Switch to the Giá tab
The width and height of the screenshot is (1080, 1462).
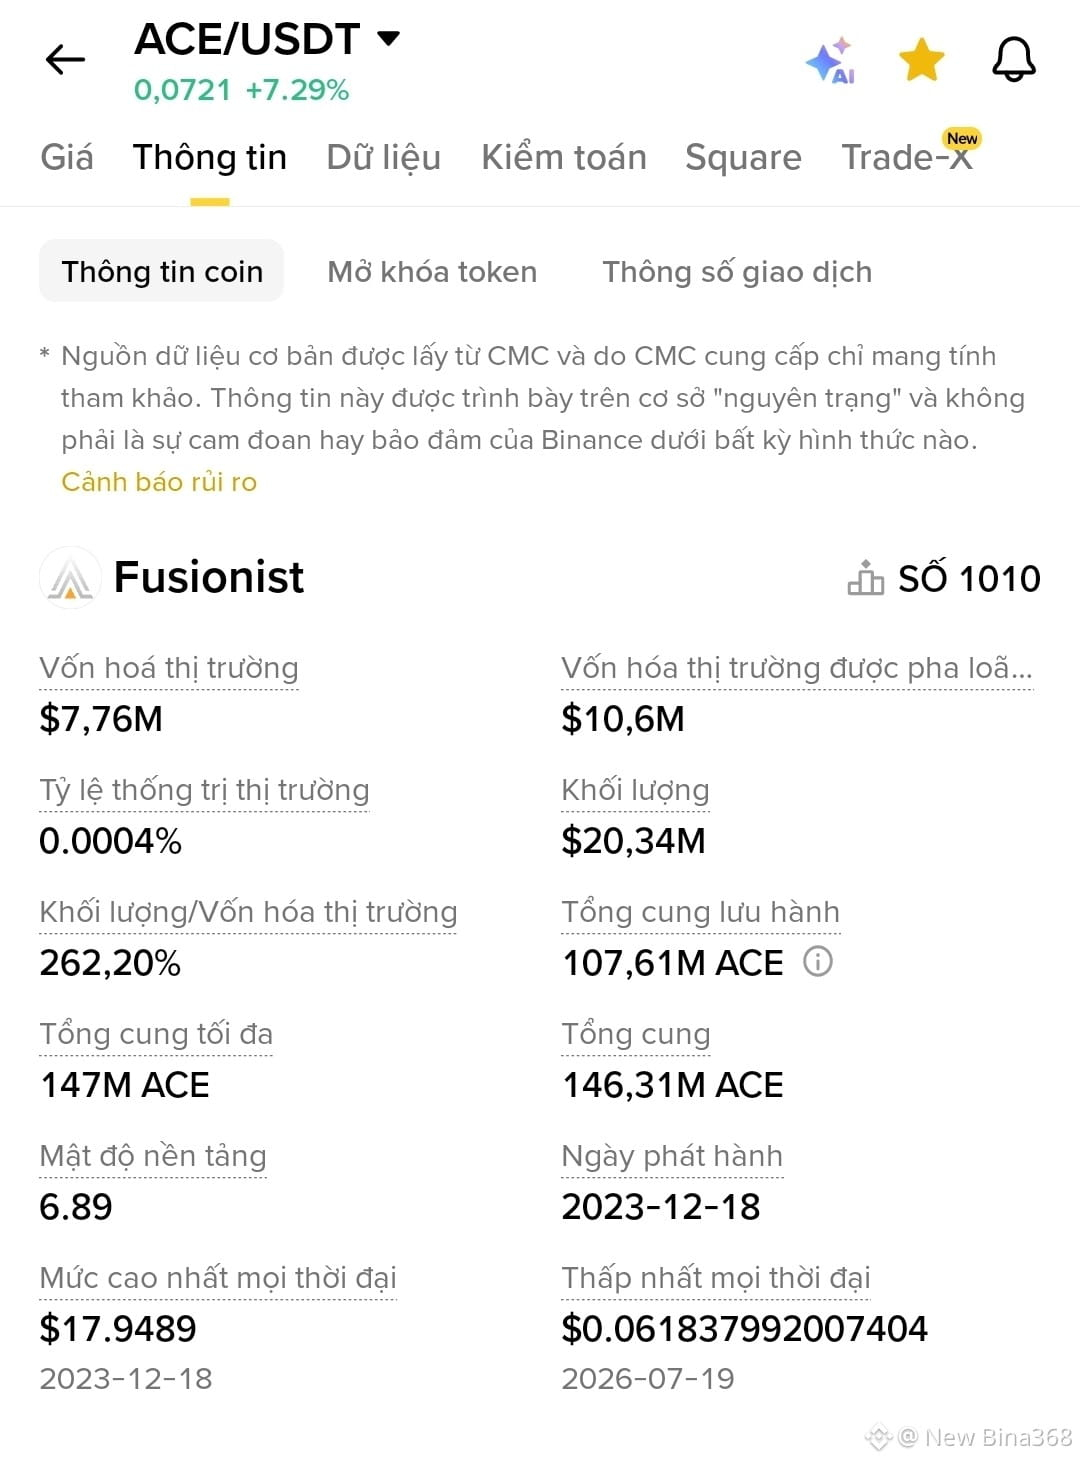(x=67, y=157)
